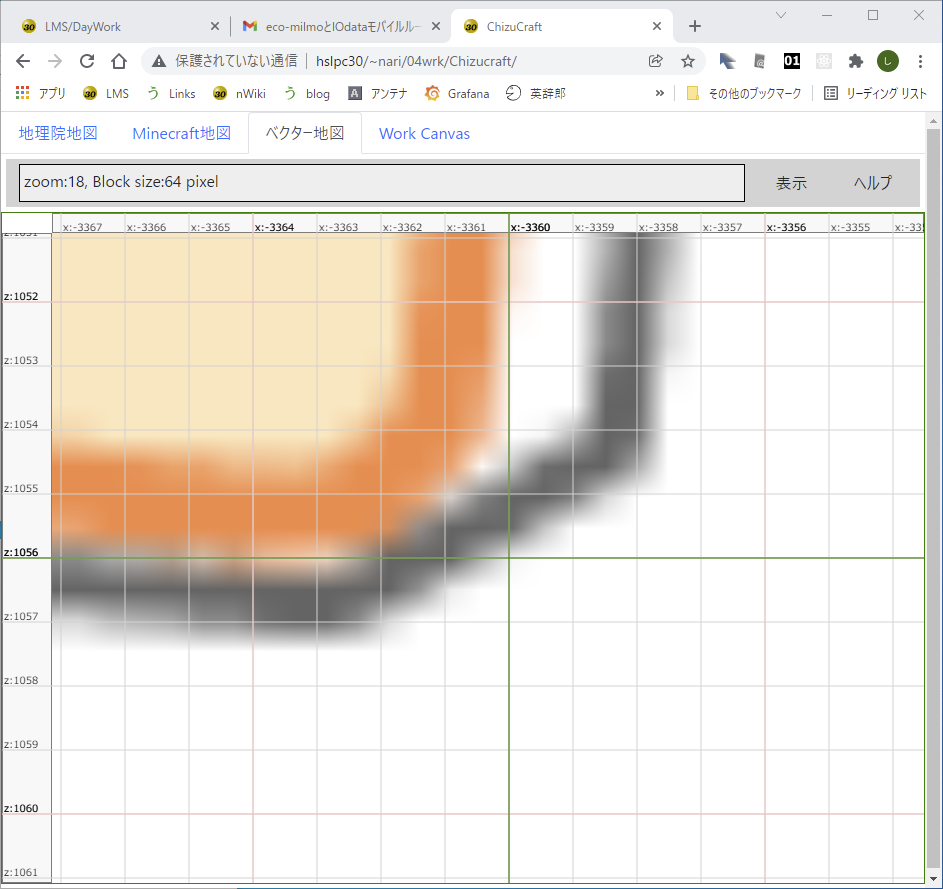Click the back navigation arrow
Image resolution: width=943 pixels, height=889 pixels.
click(x=23, y=61)
